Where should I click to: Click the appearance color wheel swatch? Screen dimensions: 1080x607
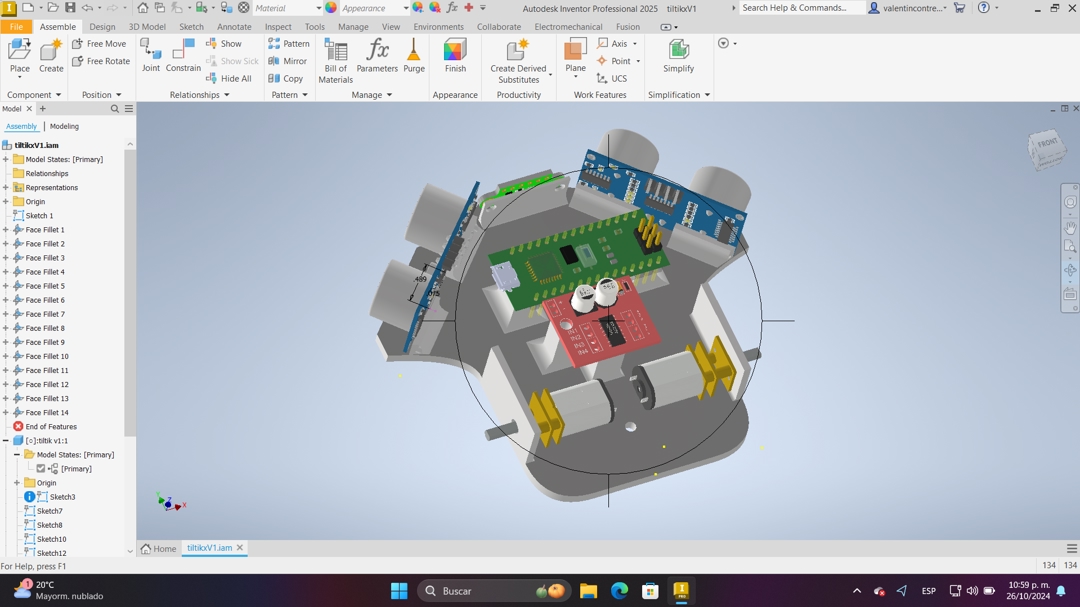click(x=331, y=8)
